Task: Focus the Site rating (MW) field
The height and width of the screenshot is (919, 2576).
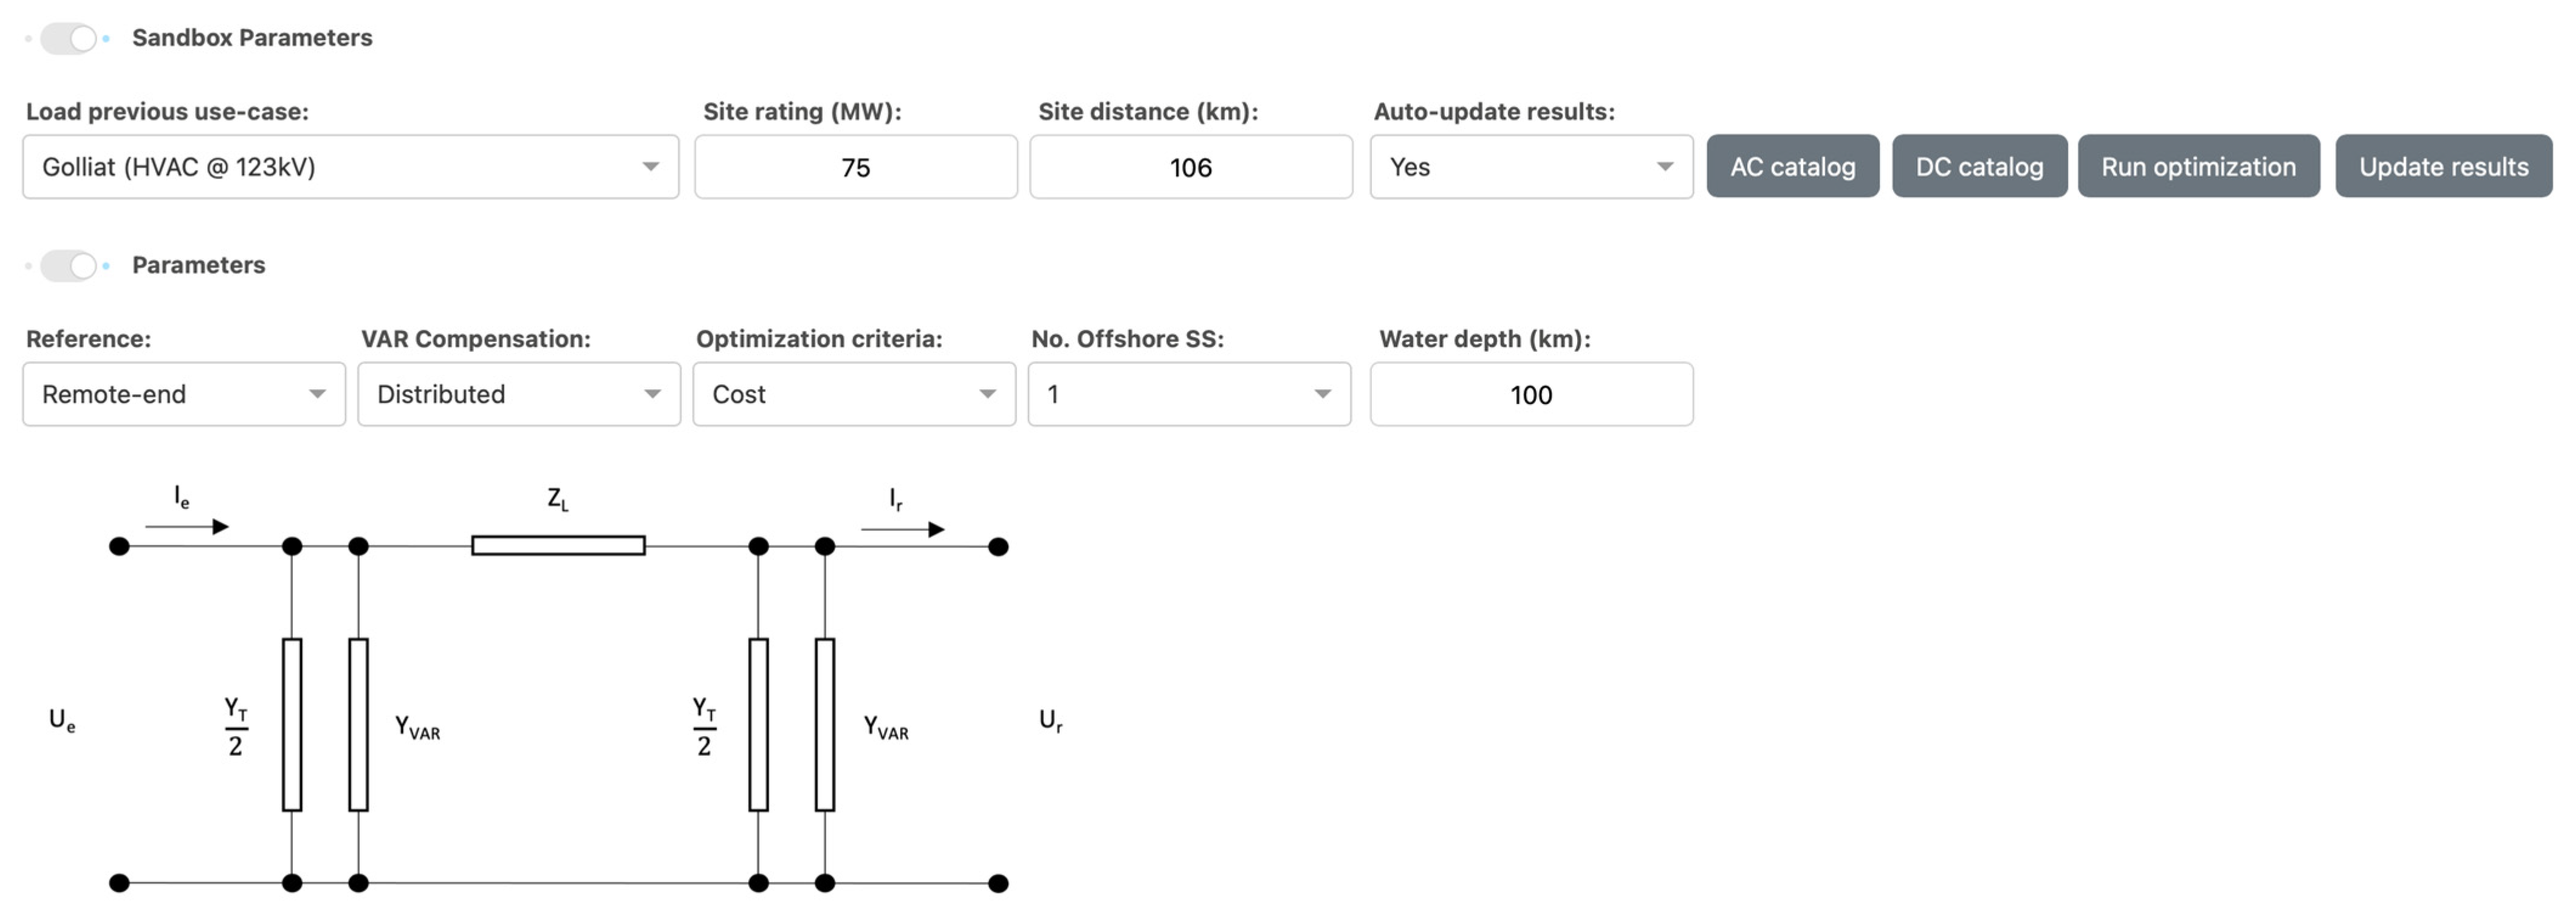Action: coord(856,167)
